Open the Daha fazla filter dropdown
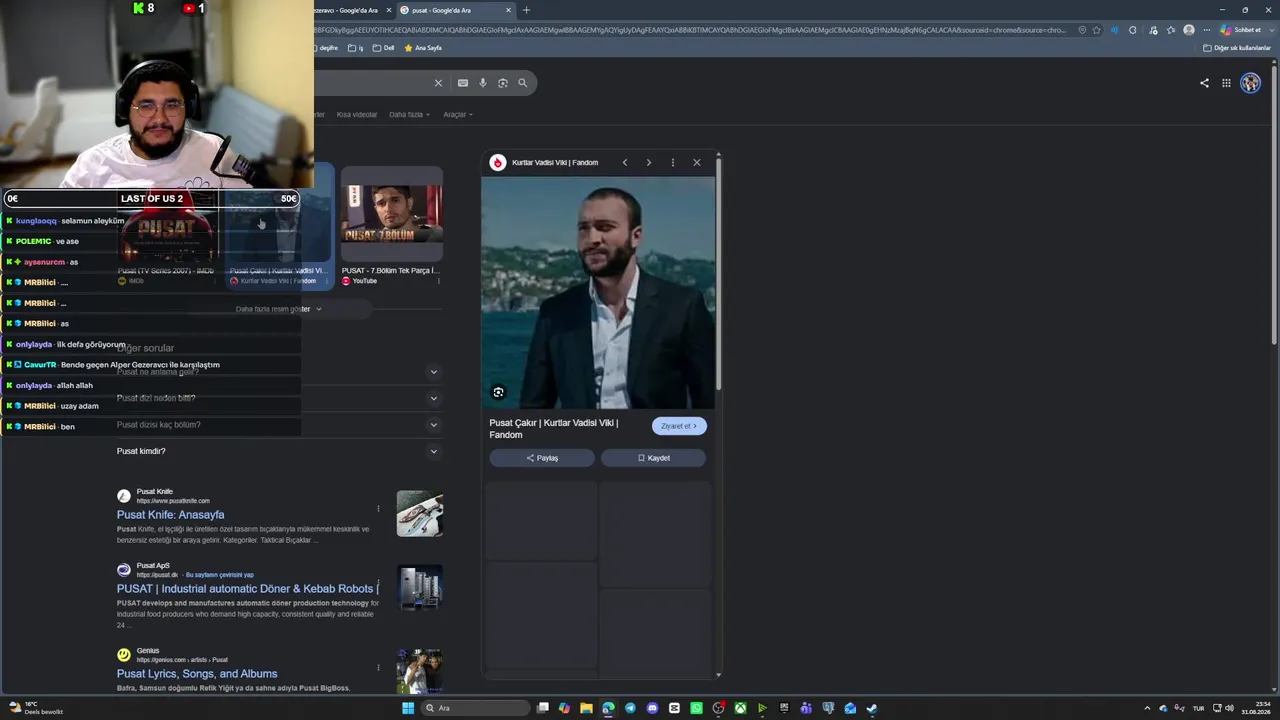 pyautogui.click(x=409, y=114)
